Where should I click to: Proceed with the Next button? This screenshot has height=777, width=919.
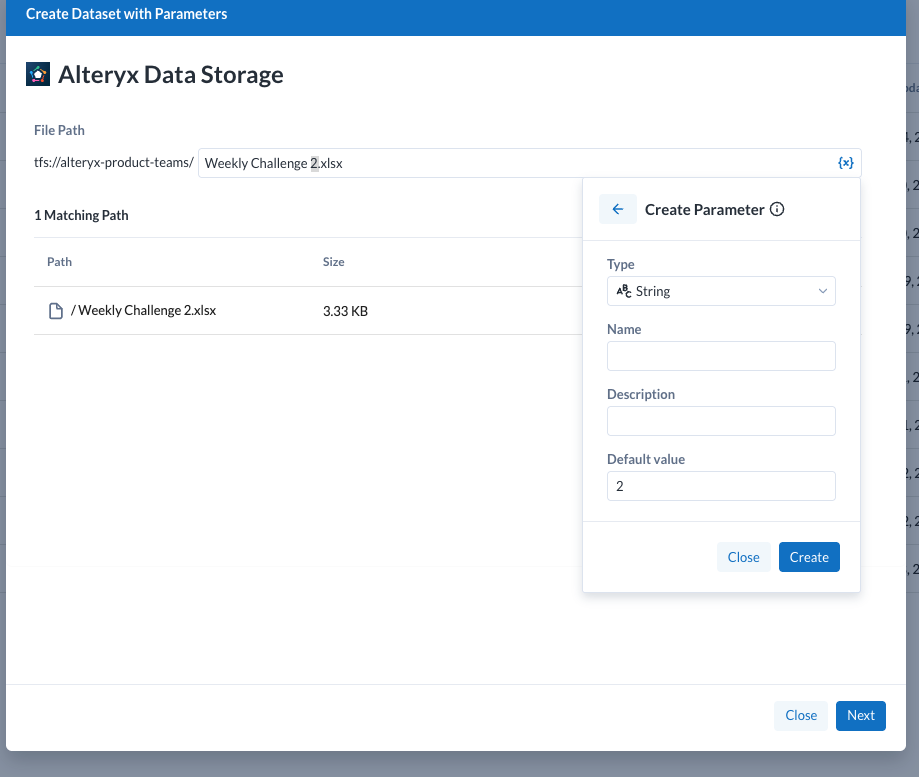tap(860, 715)
